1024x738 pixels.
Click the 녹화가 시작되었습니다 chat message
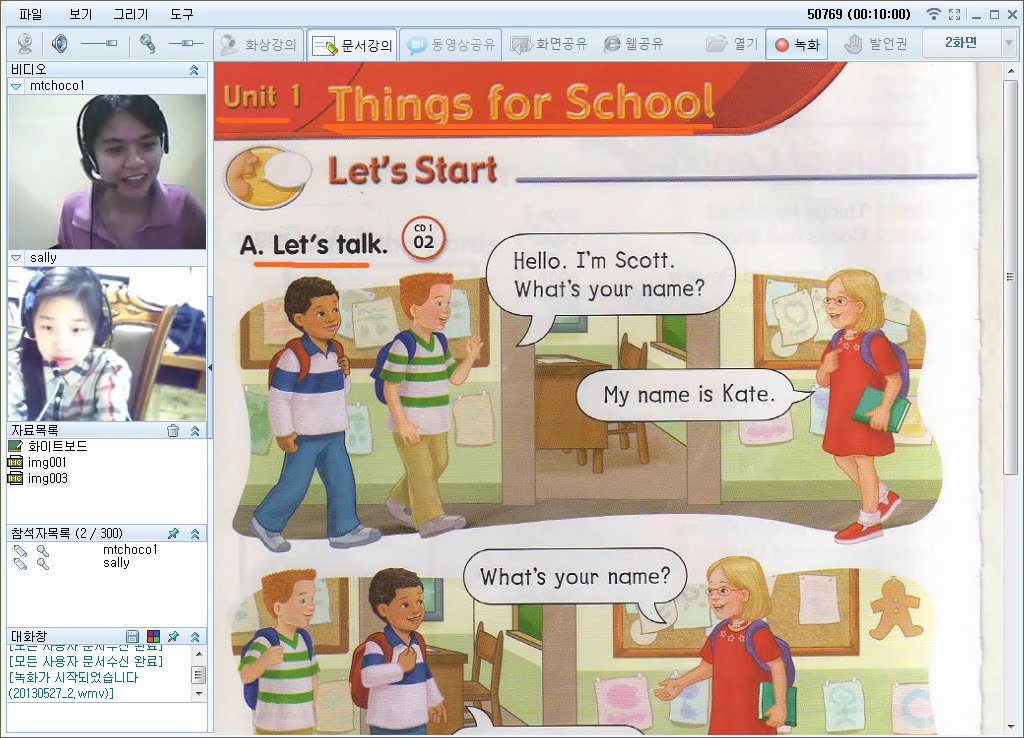[74, 685]
